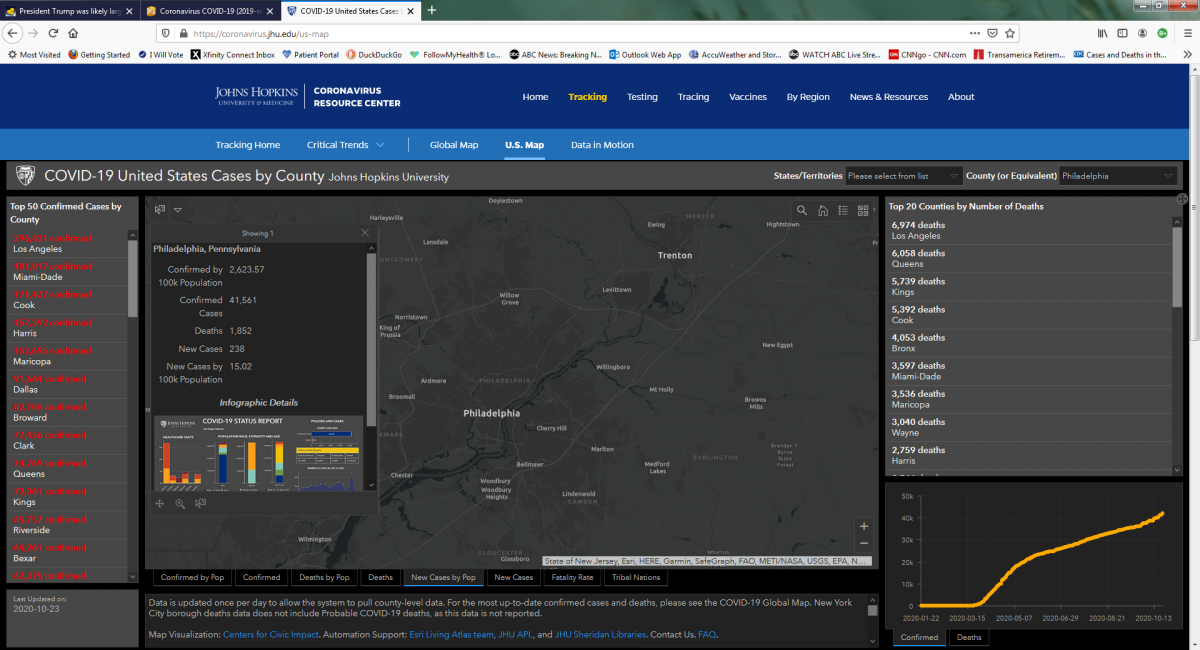This screenshot has height=650, width=1200.
Task: Expand the Critical Trends submenu
Action: [345, 145]
